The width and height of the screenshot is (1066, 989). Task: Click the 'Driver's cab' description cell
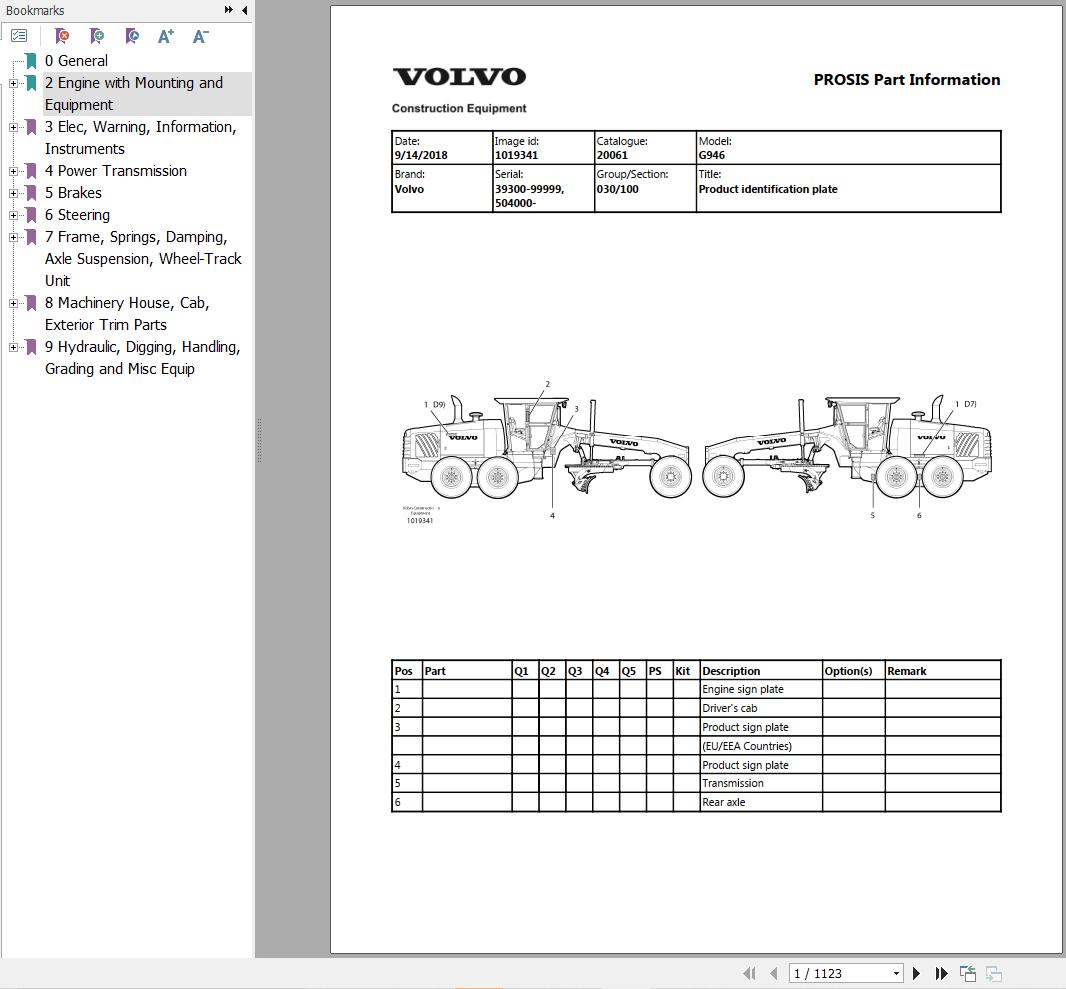pos(761,708)
